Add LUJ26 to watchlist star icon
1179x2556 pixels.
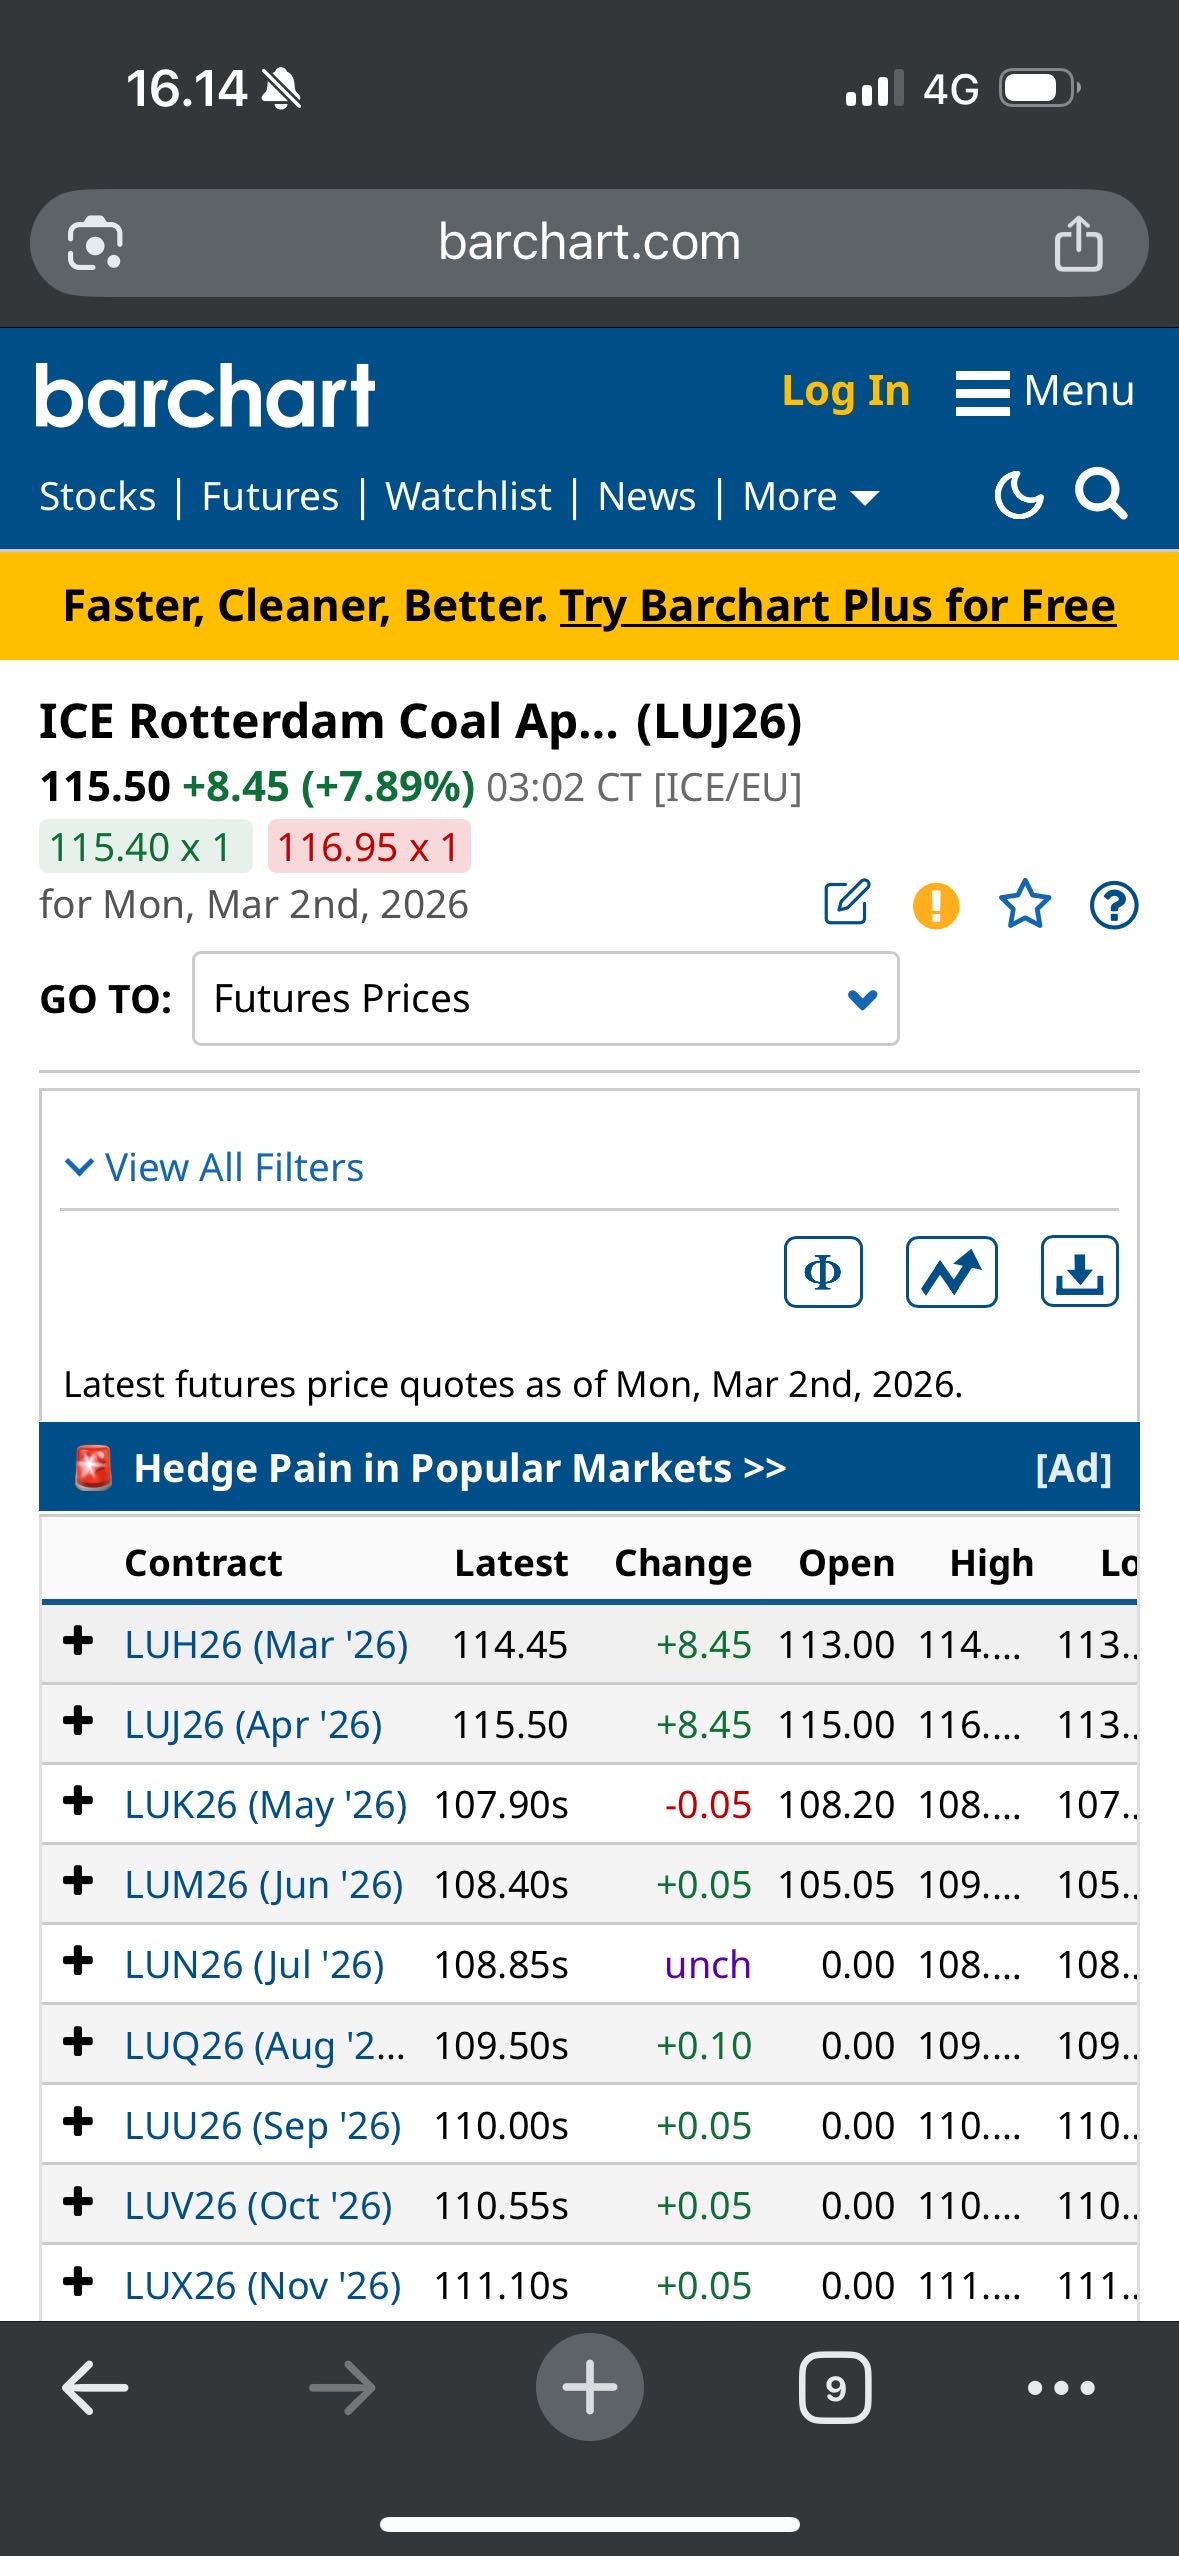(1025, 905)
